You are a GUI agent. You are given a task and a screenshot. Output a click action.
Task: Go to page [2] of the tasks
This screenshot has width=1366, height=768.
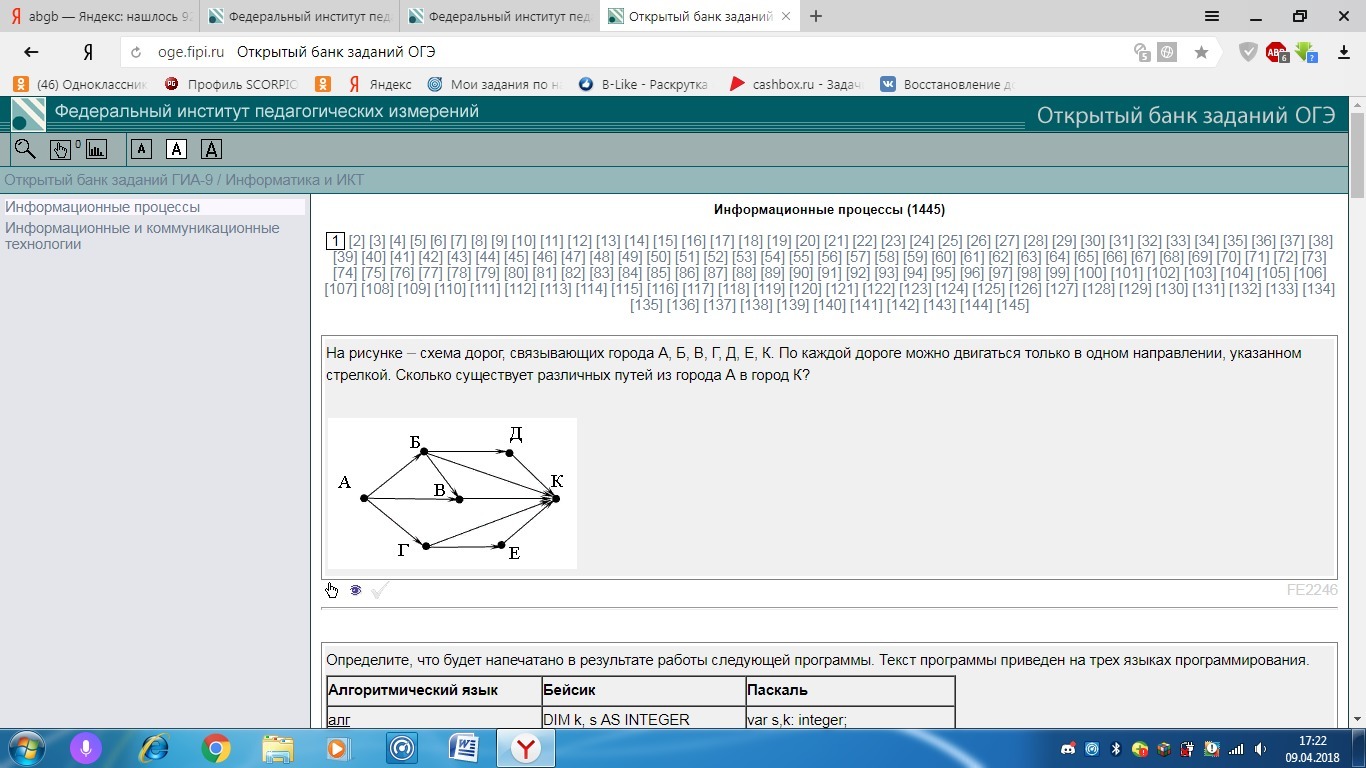357,241
